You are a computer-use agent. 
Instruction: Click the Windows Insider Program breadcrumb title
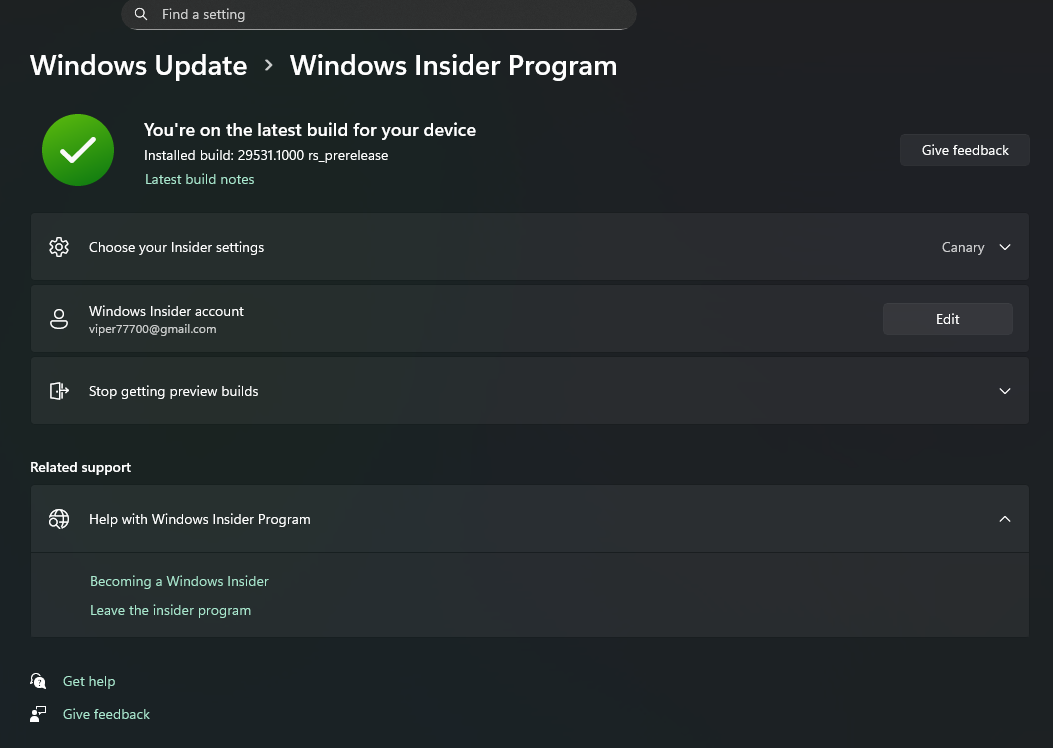click(x=453, y=66)
